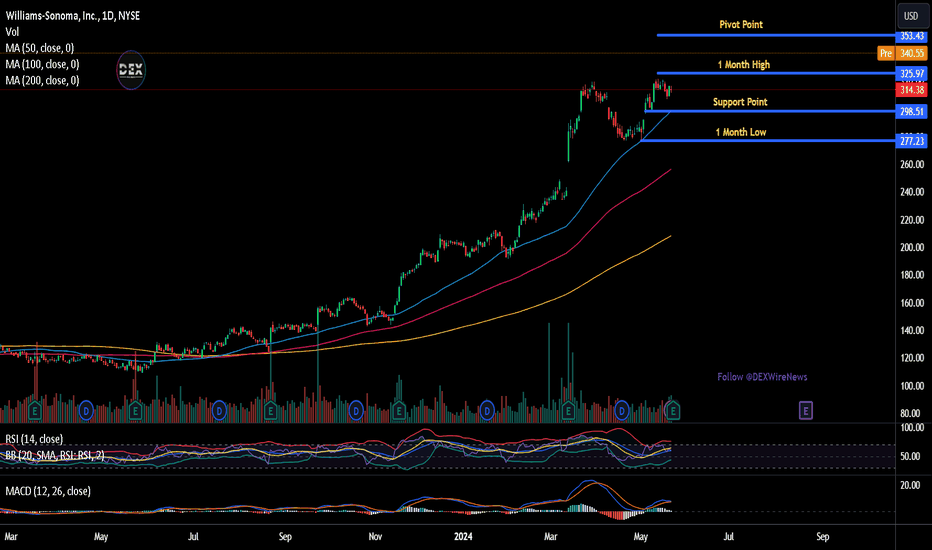Select the MA (200, close, 0) legend
The height and width of the screenshot is (550, 932).
pyautogui.click(x=42, y=80)
